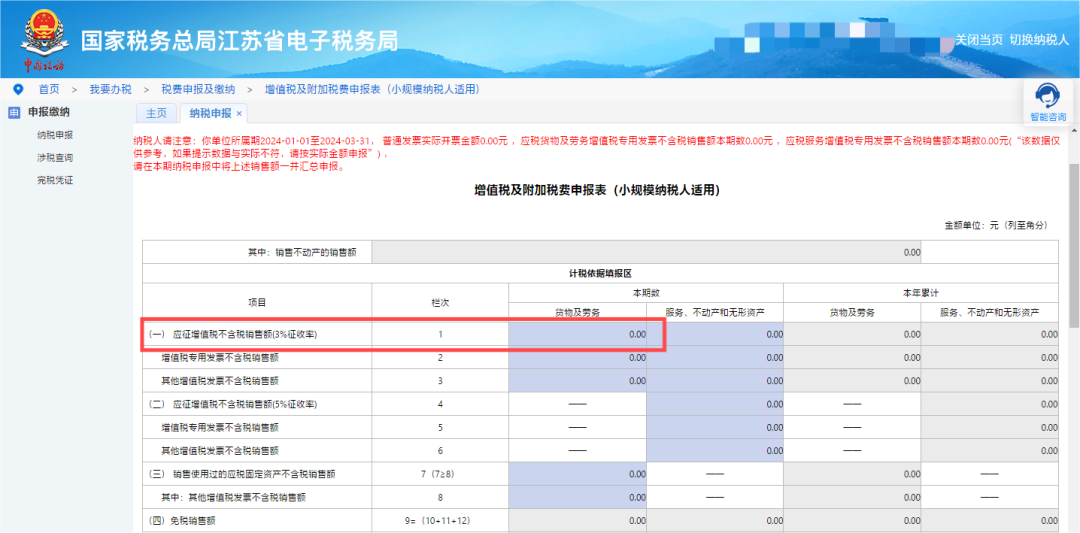Click the label 金额单位：元（列至角分）

coord(996,225)
